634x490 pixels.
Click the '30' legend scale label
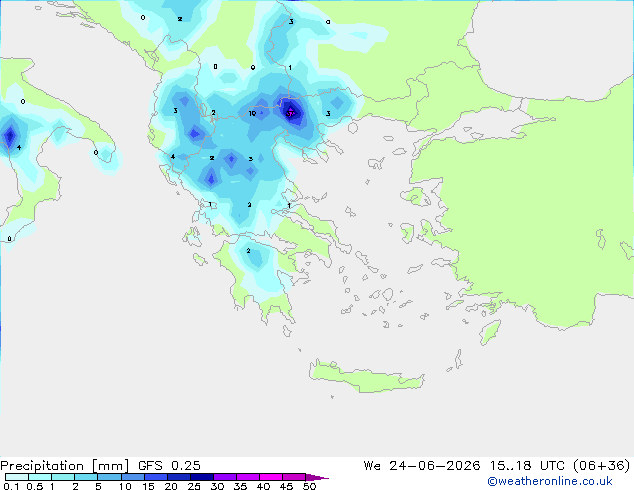click(x=217, y=486)
